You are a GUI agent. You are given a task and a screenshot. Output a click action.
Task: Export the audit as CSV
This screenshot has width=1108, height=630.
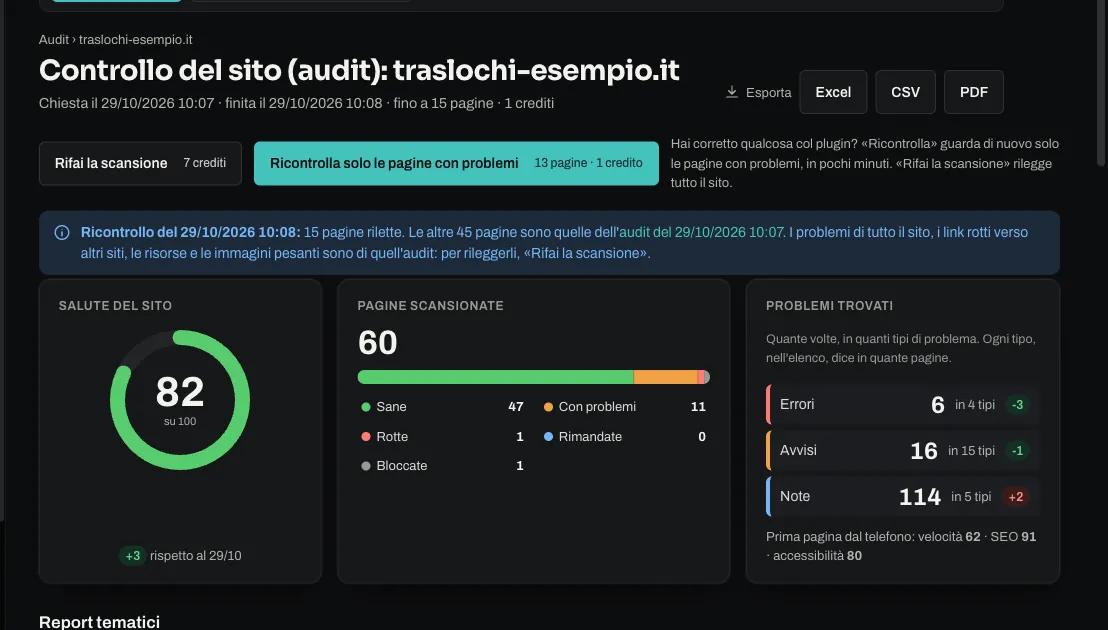point(905,92)
